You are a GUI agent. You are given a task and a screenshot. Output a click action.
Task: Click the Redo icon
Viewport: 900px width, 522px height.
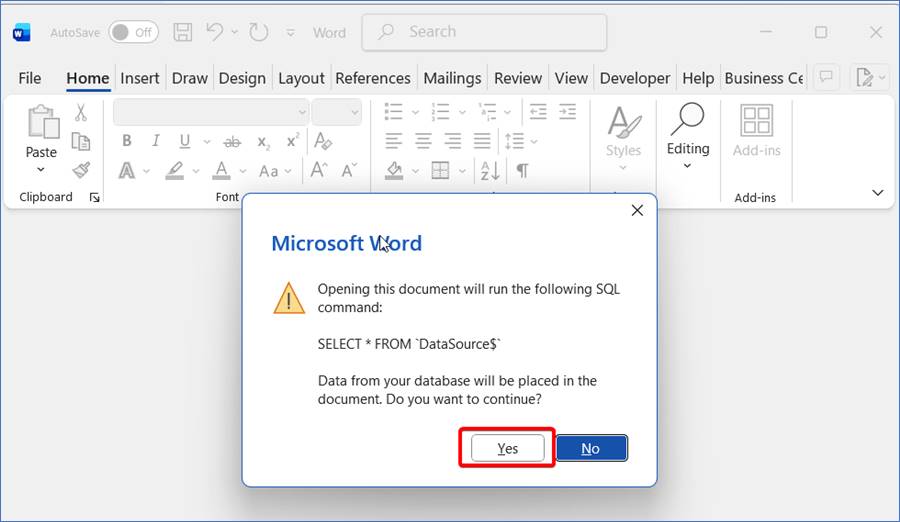(x=258, y=32)
